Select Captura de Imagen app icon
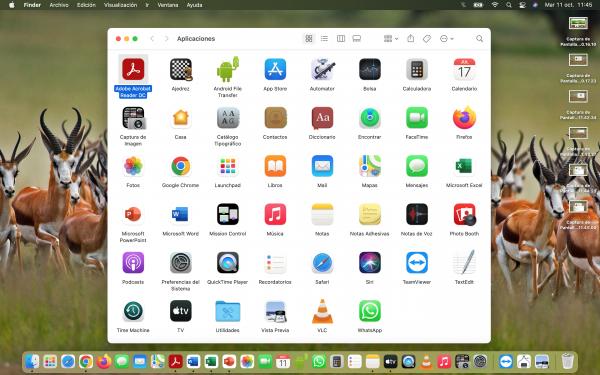600x375 pixels. [x=133, y=118]
